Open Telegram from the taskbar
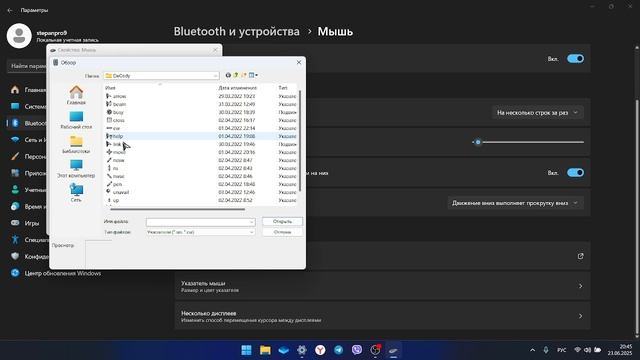Screen dimensions: 640x360 click(x=338, y=350)
